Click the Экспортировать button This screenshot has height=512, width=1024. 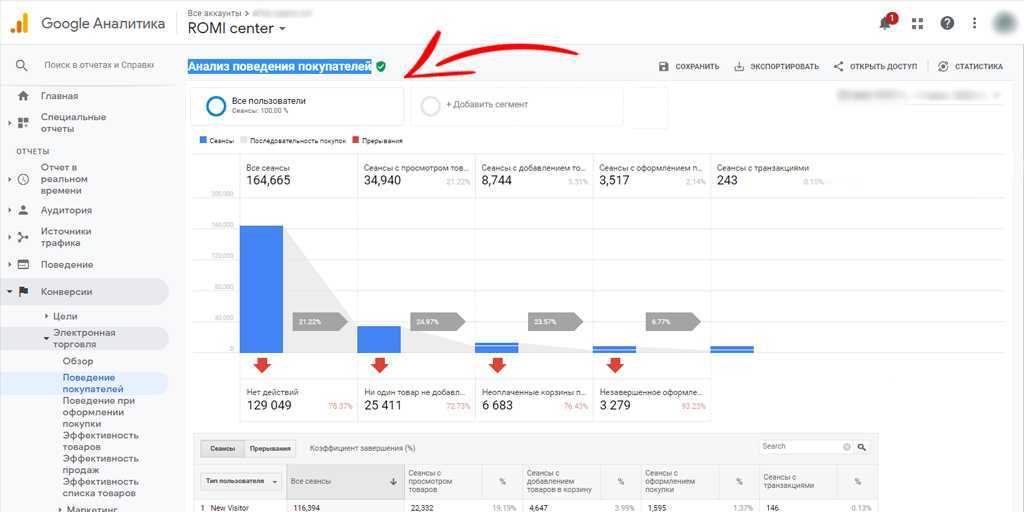click(776, 67)
